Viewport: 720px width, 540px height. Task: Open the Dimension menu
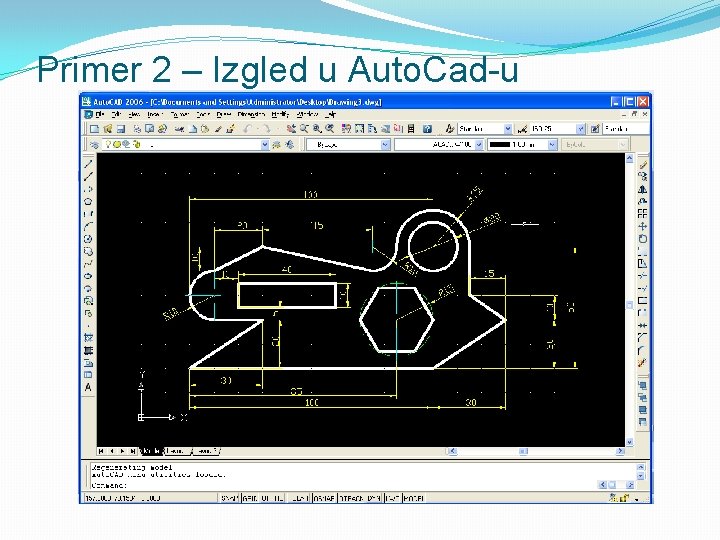click(x=251, y=114)
